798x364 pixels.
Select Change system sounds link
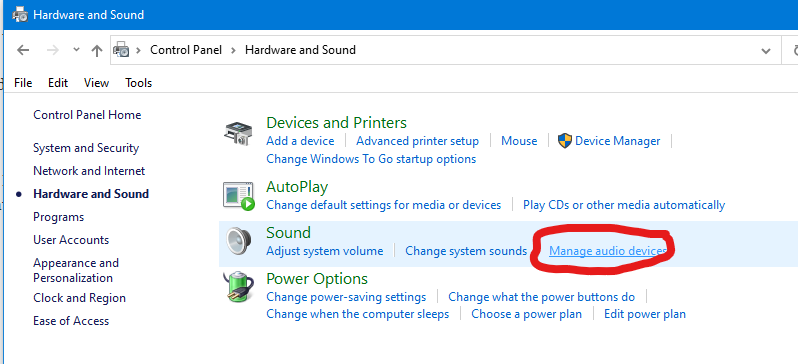[466, 251]
